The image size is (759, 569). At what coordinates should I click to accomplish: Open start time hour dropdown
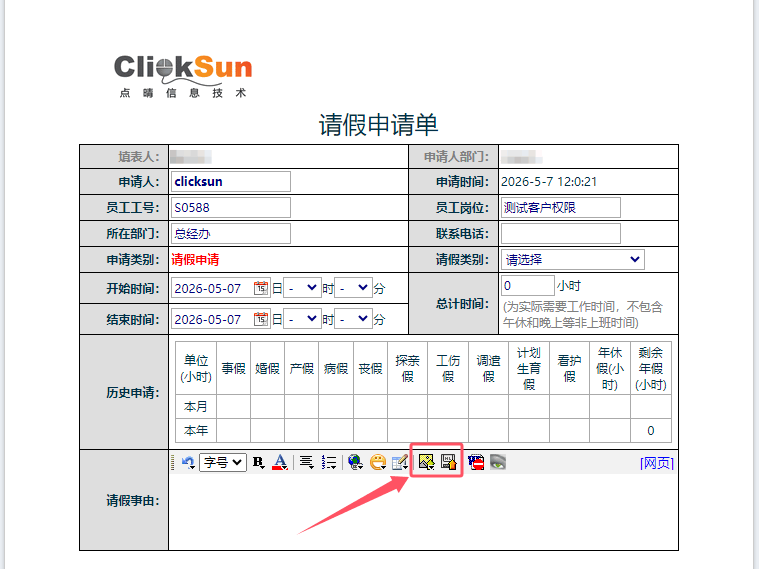click(x=302, y=289)
